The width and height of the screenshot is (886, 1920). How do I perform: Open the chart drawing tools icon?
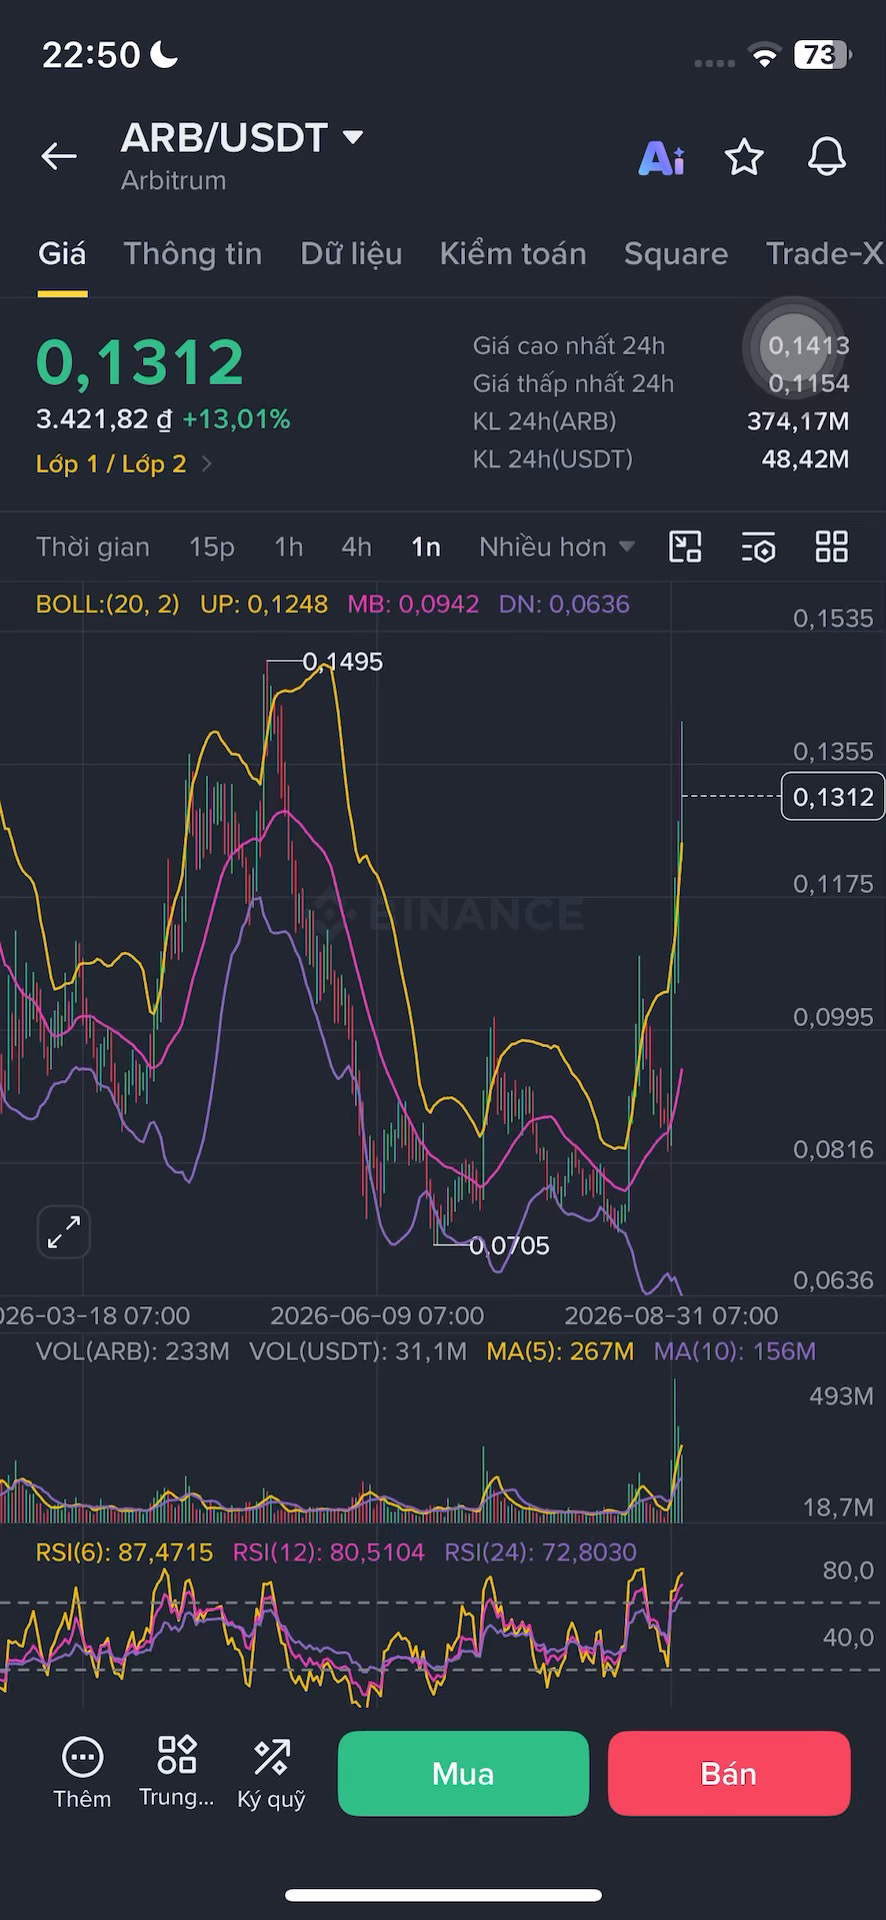point(685,547)
